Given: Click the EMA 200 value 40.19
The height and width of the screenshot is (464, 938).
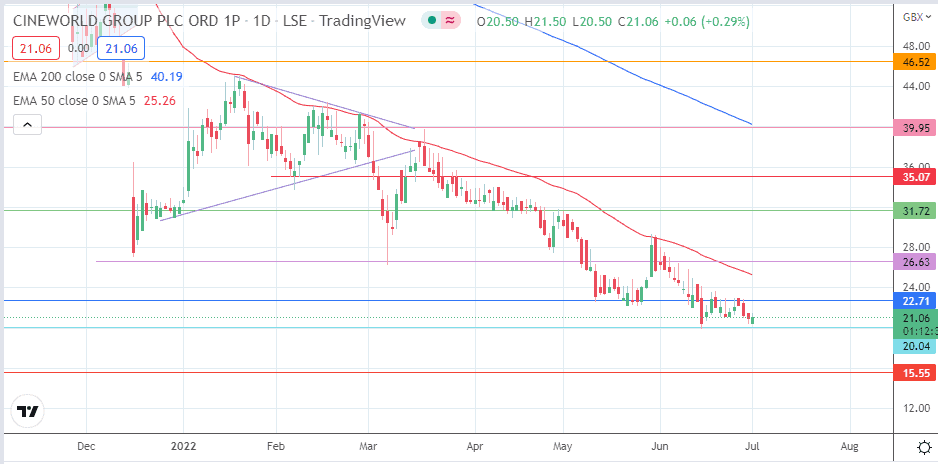Looking at the screenshot, I should point(169,77).
